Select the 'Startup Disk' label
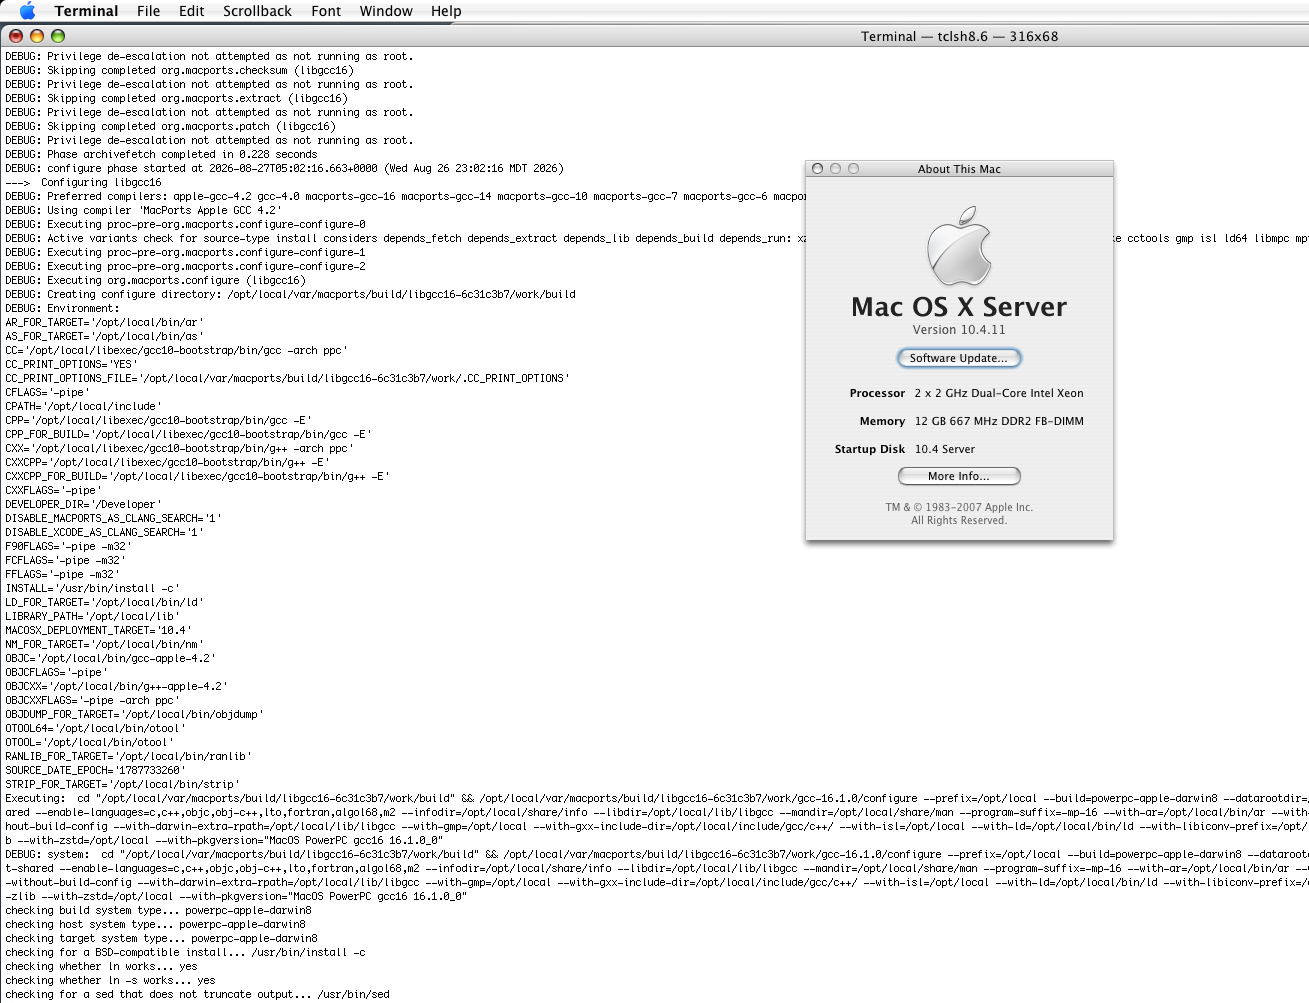The width and height of the screenshot is (1309, 1003). coord(870,449)
